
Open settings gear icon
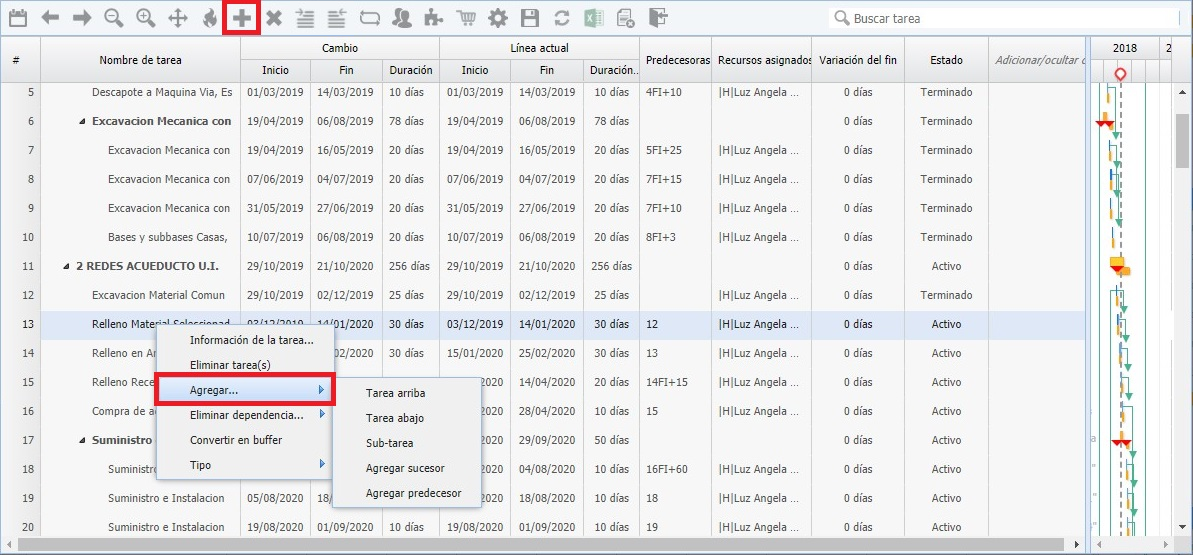498,18
